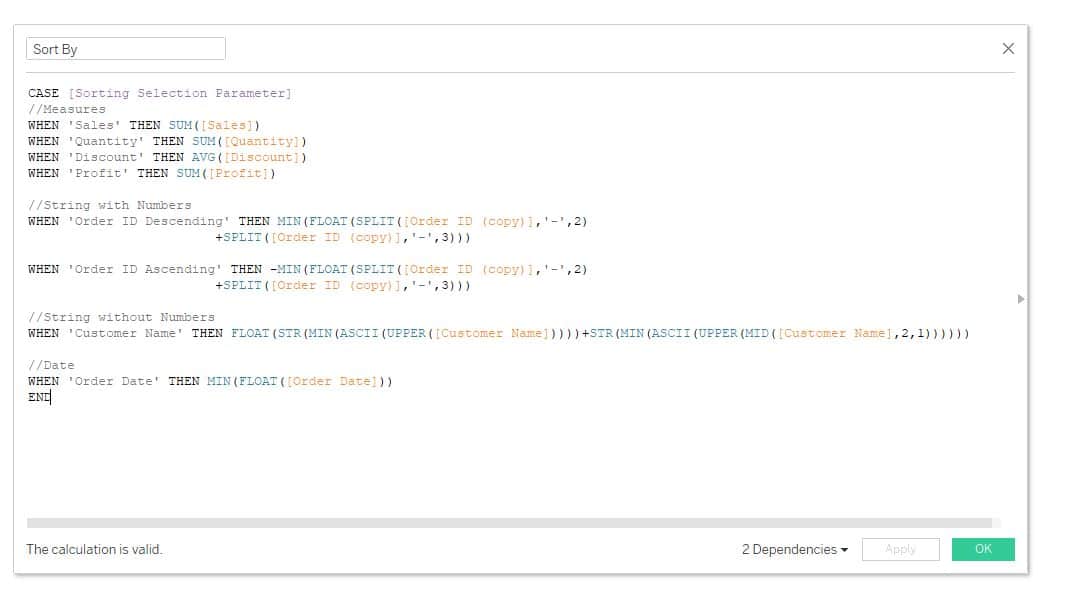The height and width of the screenshot is (616, 1070).
Task: Click the AVG function on the Discount line
Action: pos(203,158)
